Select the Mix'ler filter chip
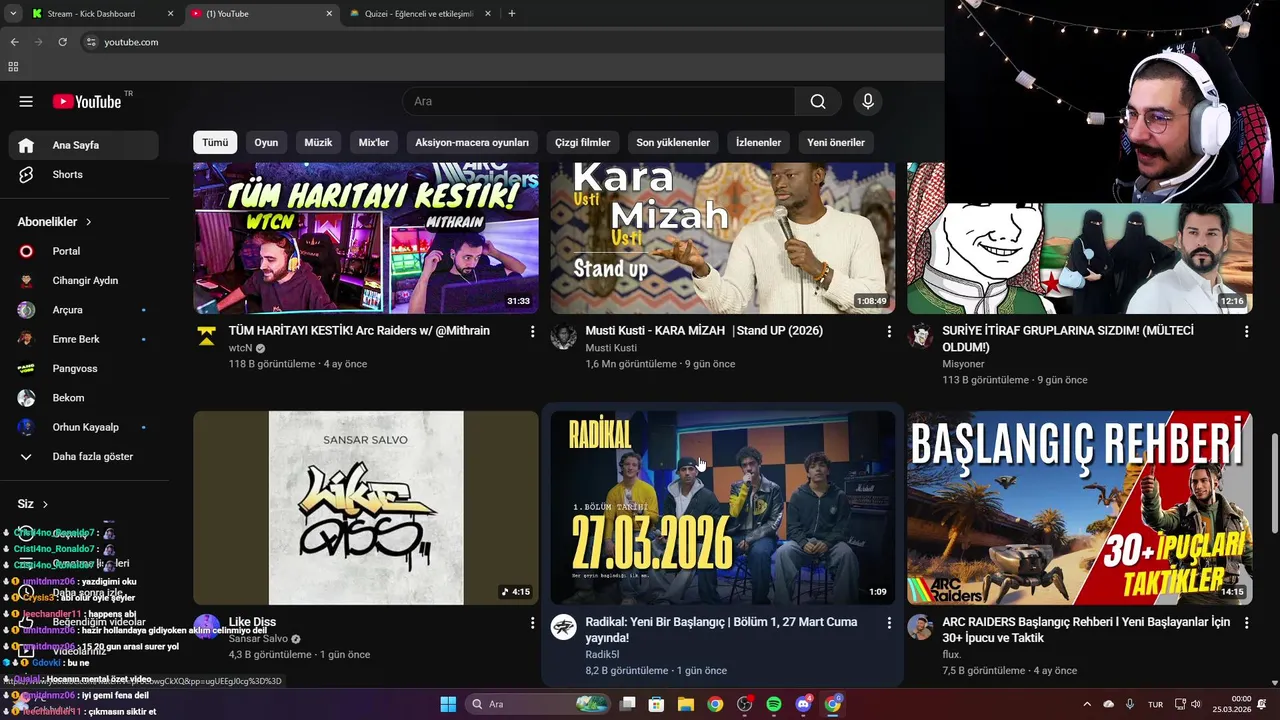Image resolution: width=1280 pixels, height=720 pixels. tap(374, 142)
